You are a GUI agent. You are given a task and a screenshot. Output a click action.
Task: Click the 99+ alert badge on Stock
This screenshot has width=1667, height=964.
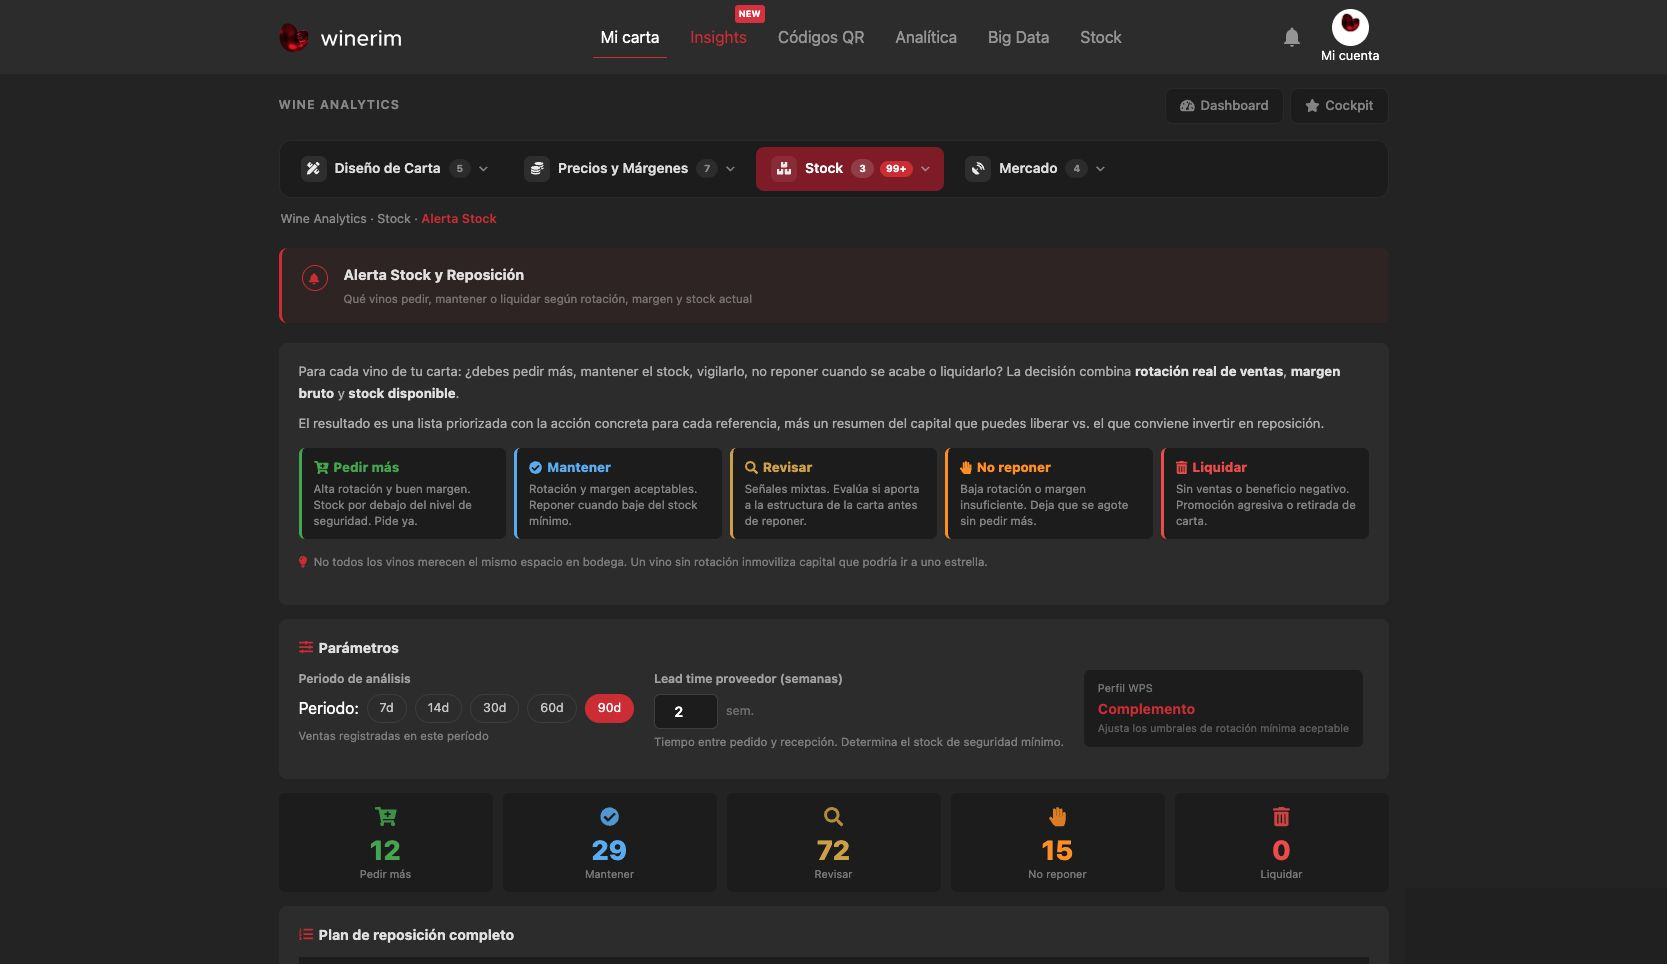tap(896, 168)
